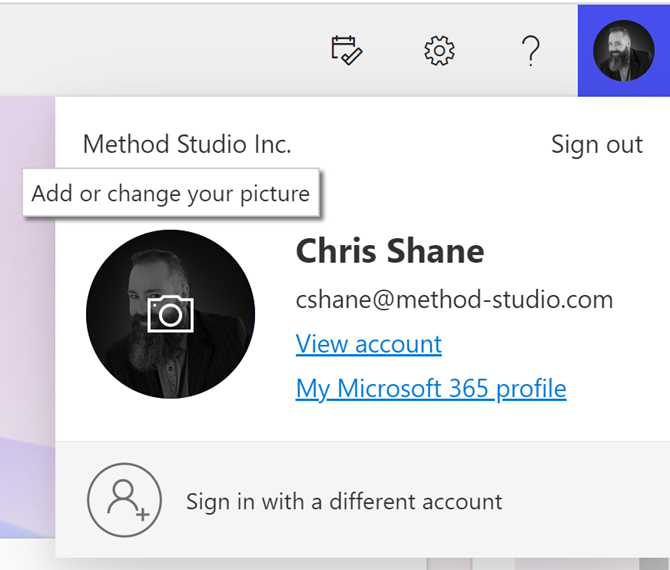Click the cshane@method-studio.com email address
This screenshot has width=670, height=570.
(x=454, y=299)
